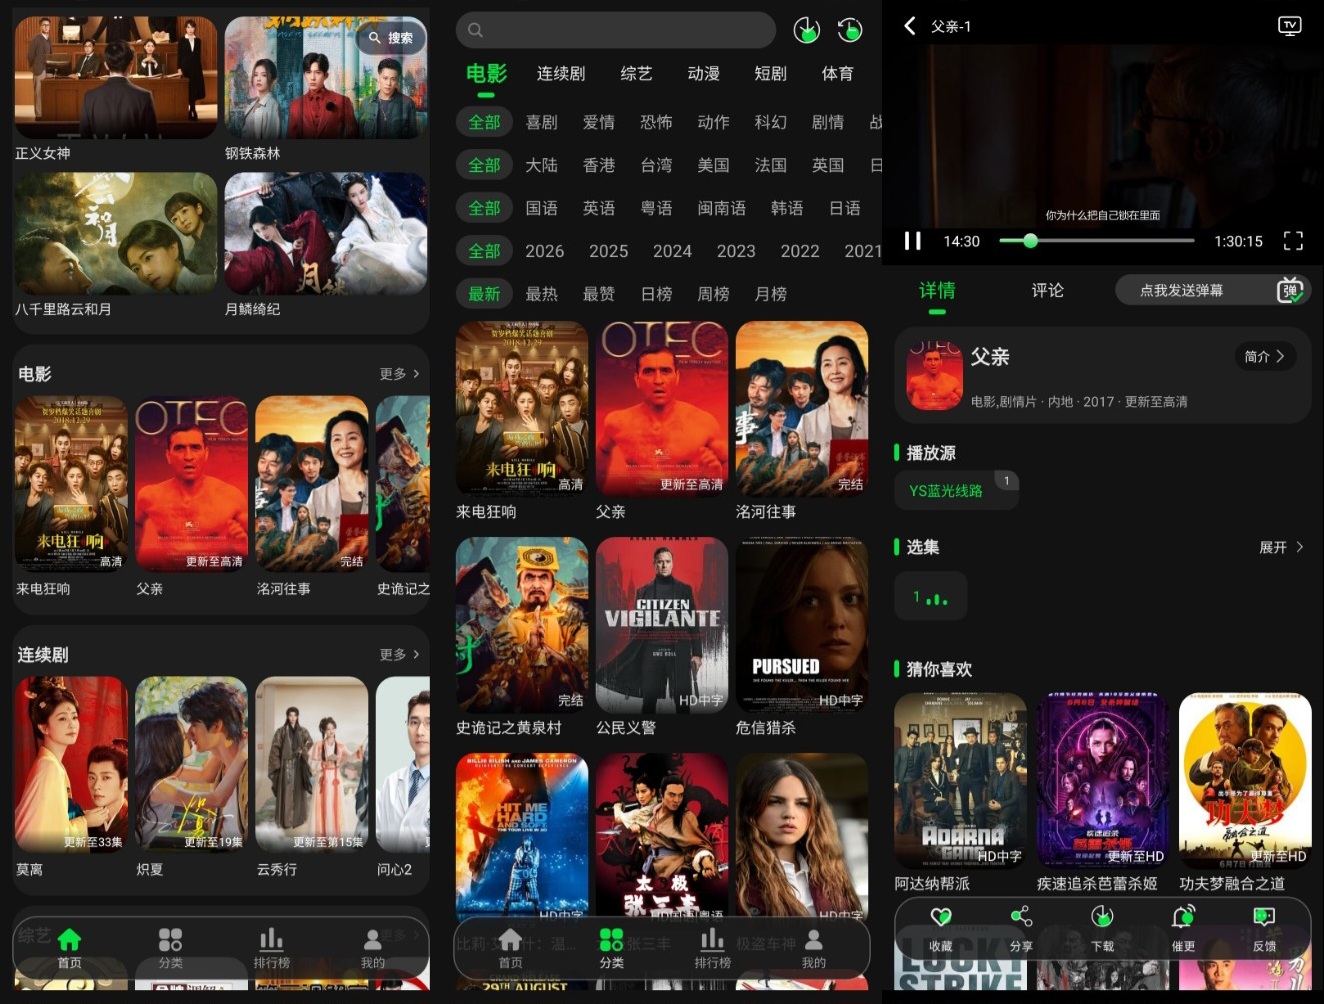Image resolution: width=1324 pixels, height=1004 pixels.
Task: Click the 搜索 search button
Action: [391, 38]
